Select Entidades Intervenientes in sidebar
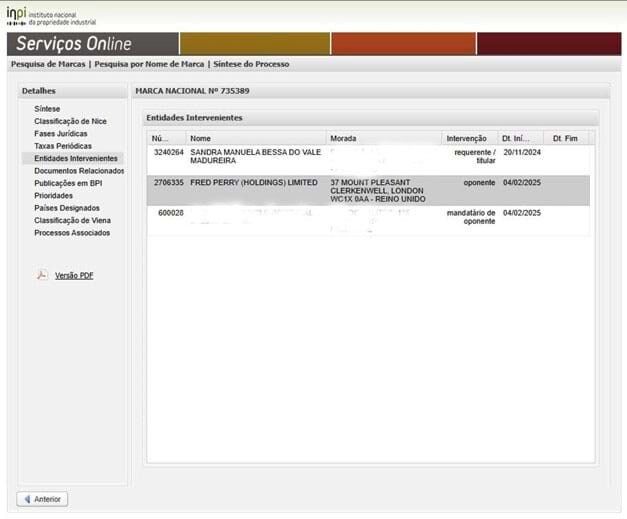This screenshot has width=627, height=519. tap(76, 158)
